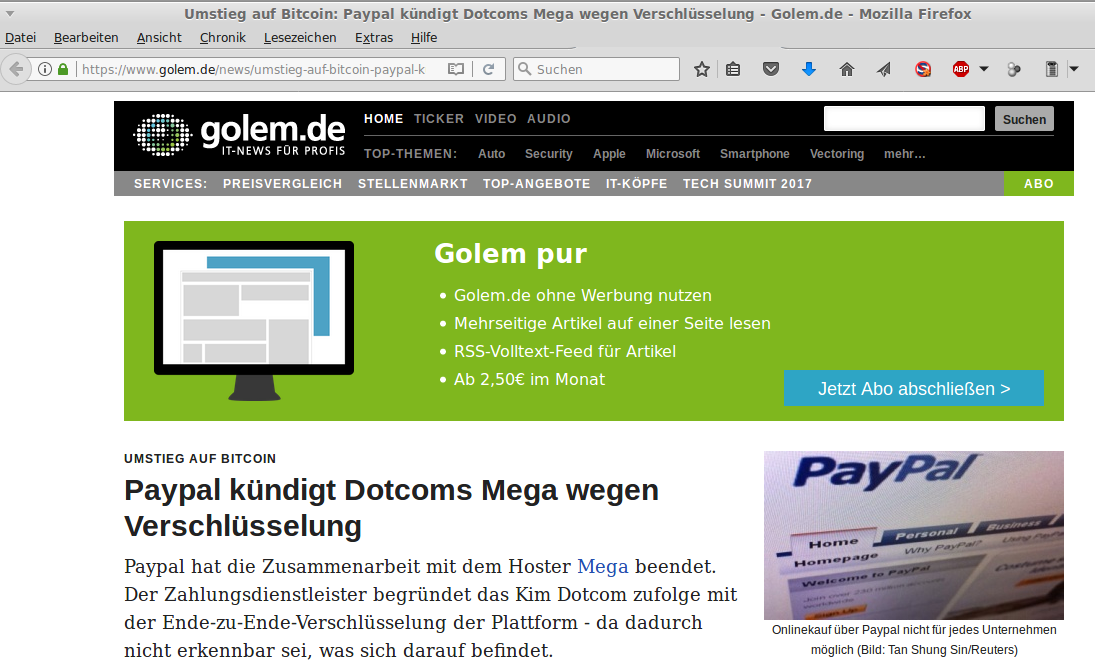Click the 'RSS-Volltext-Feed für Artikel' bullet
Viewport: 1095px width, 666px height.
tap(565, 351)
